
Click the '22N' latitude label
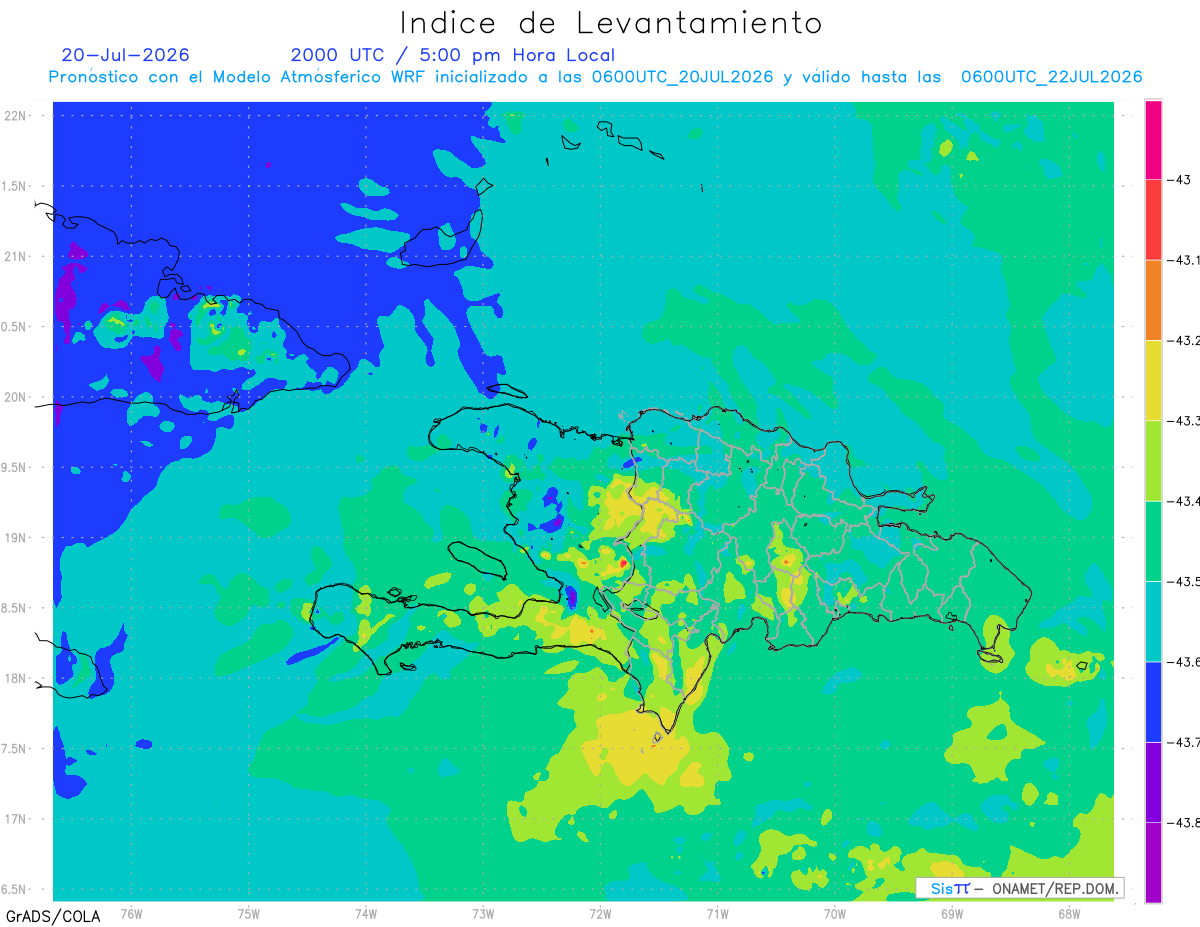click(14, 115)
